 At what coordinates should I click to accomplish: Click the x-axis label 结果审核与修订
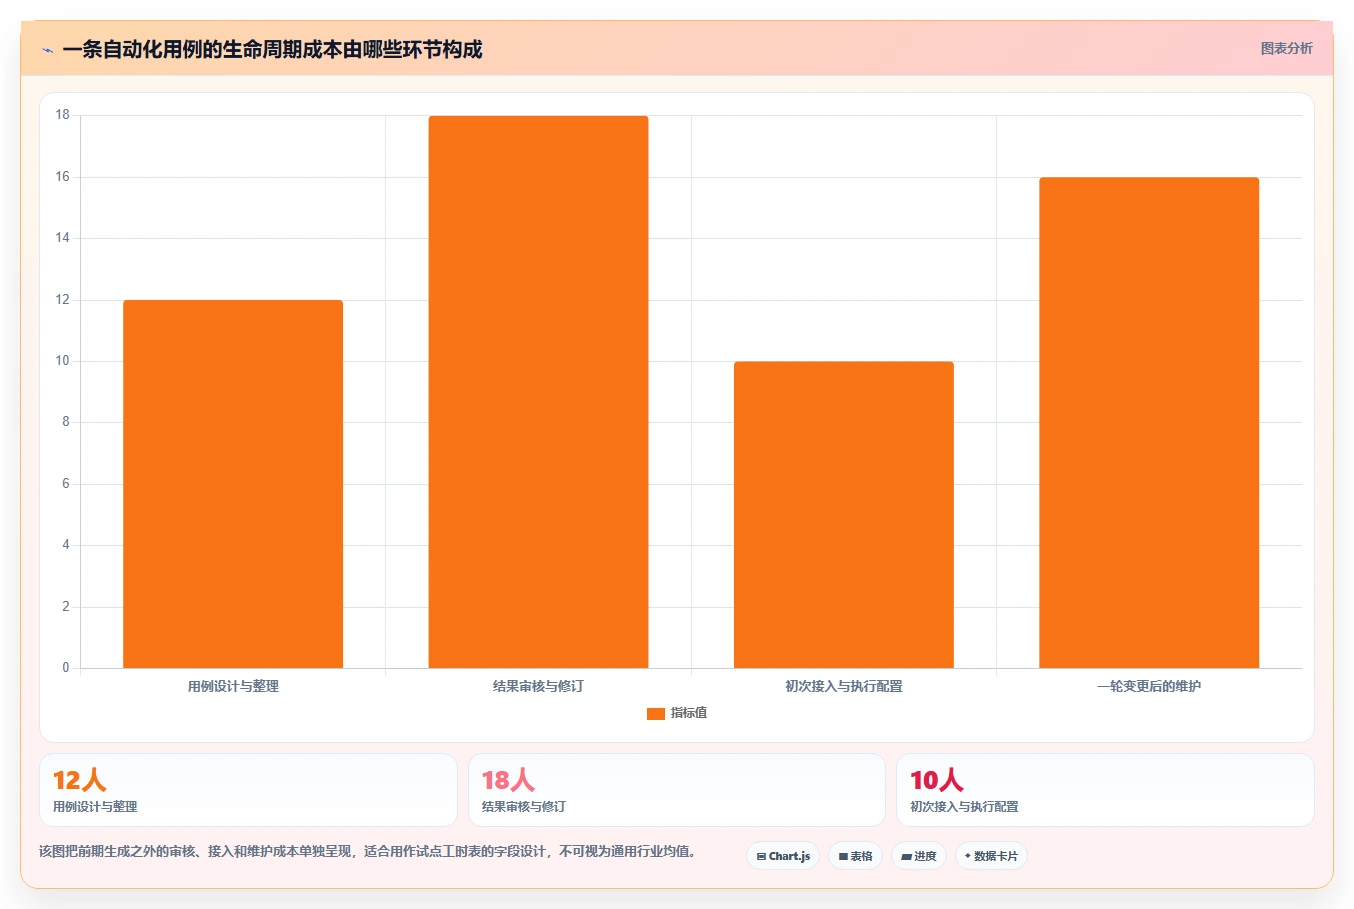[x=538, y=686]
